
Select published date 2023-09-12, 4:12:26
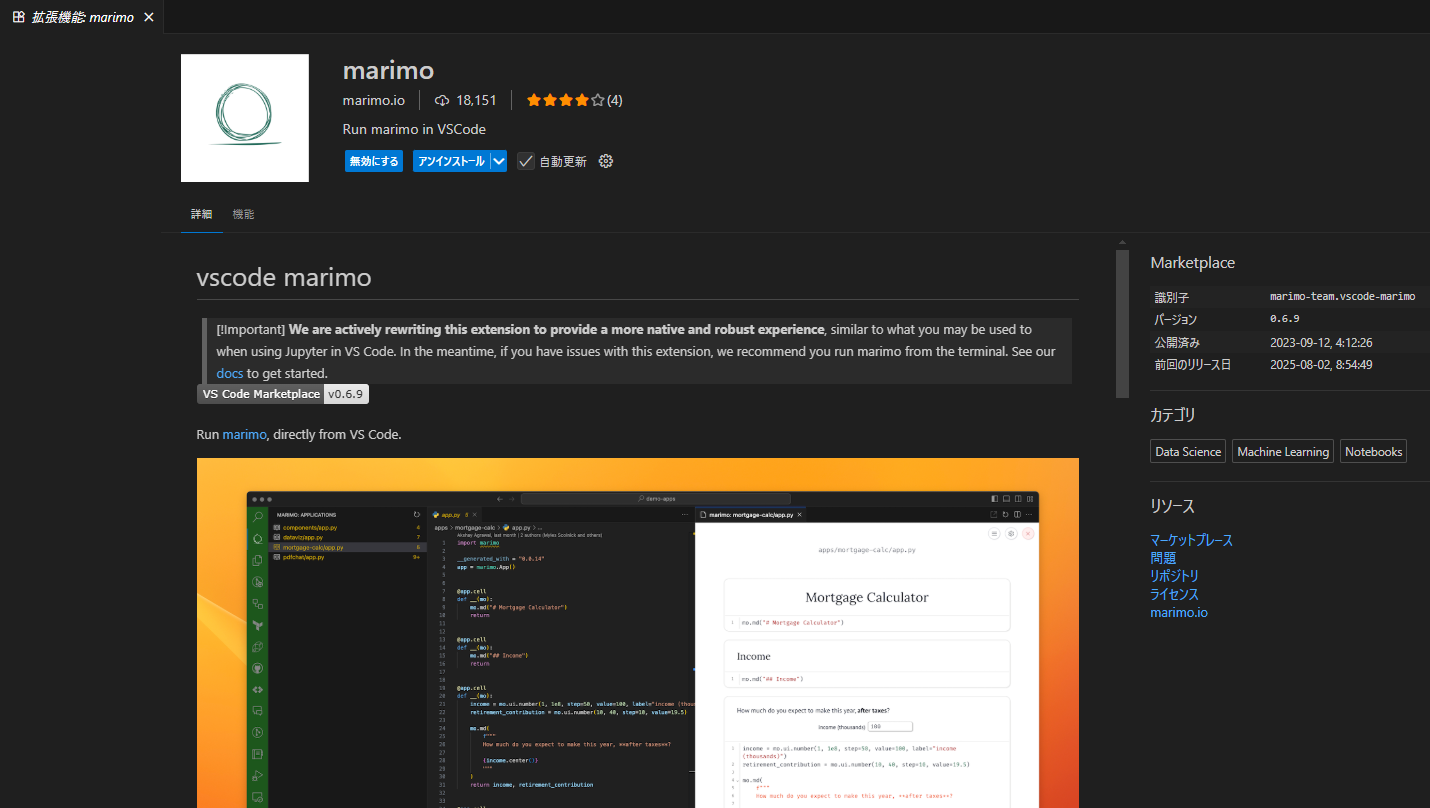click(1321, 342)
